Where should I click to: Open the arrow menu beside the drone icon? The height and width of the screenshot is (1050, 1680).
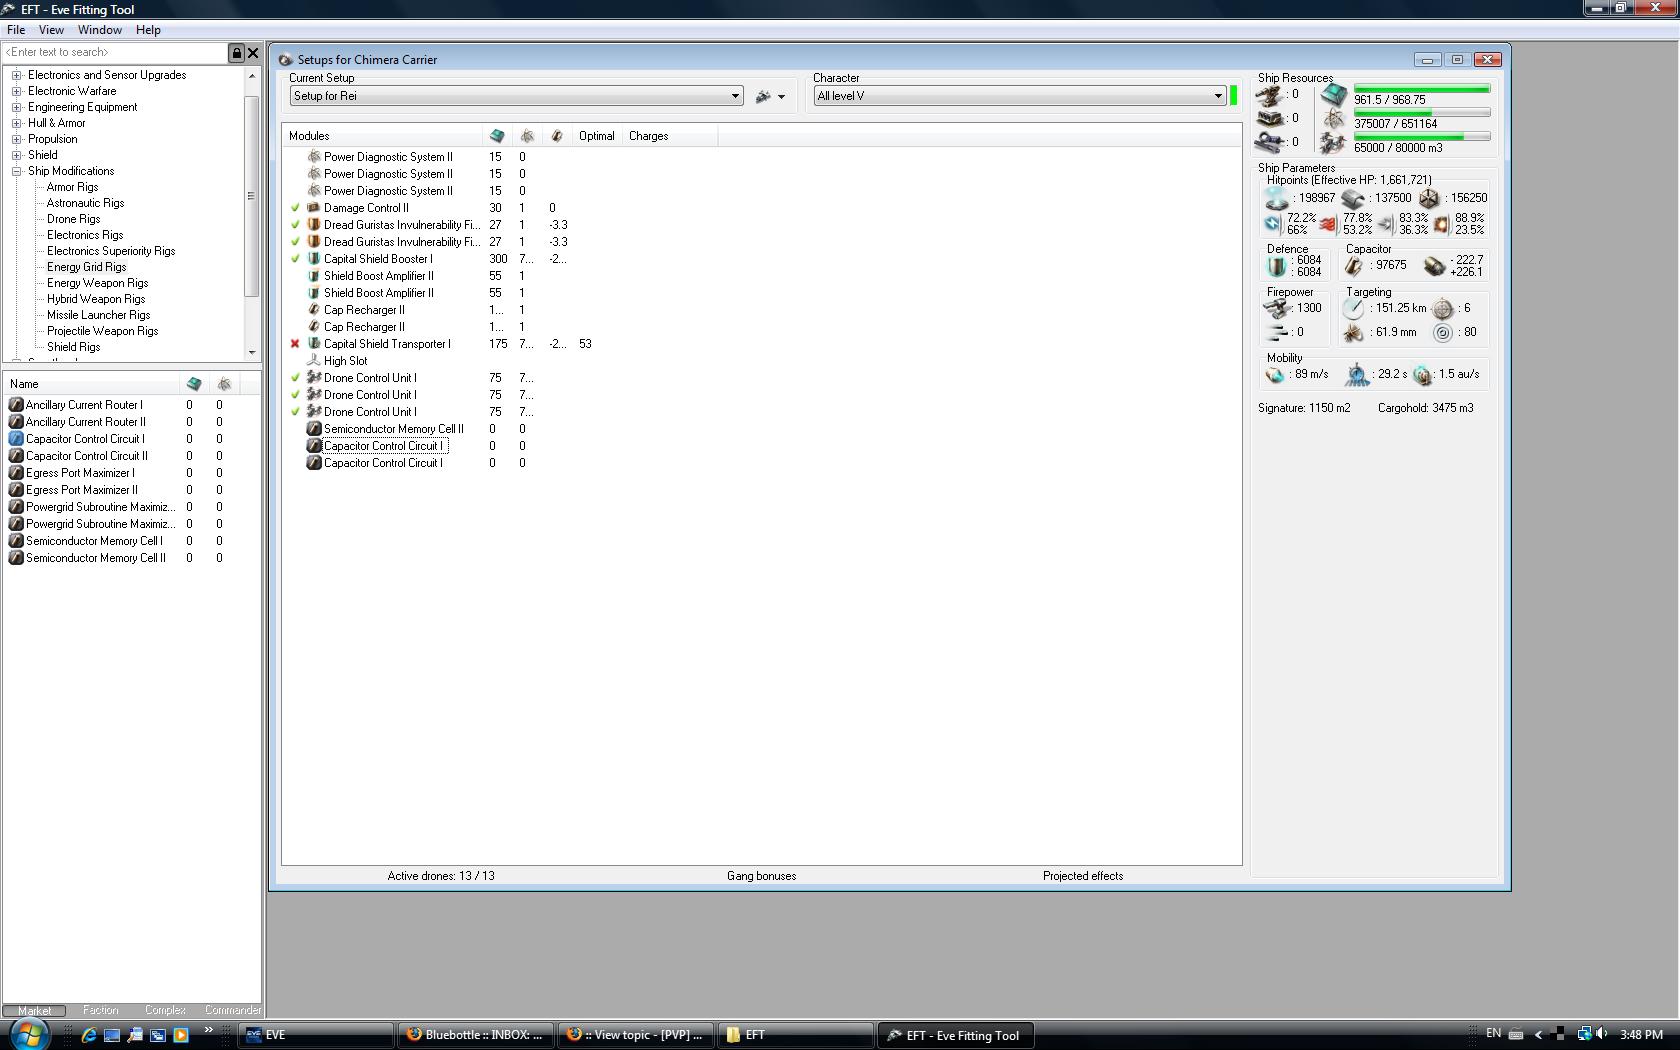(x=781, y=98)
